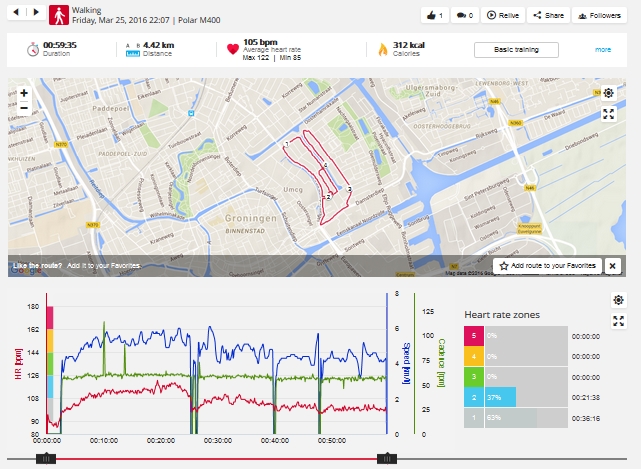This screenshot has width=641, height=469.
Task: Share this training session
Action: 548,15
